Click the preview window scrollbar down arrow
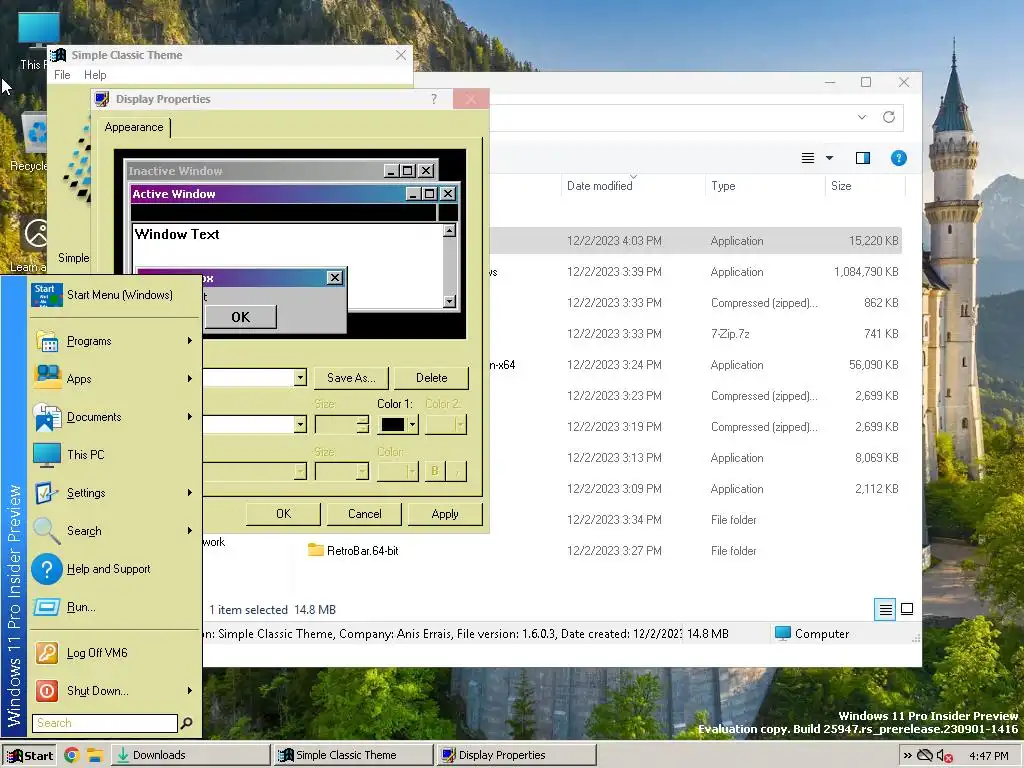 tap(449, 301)
